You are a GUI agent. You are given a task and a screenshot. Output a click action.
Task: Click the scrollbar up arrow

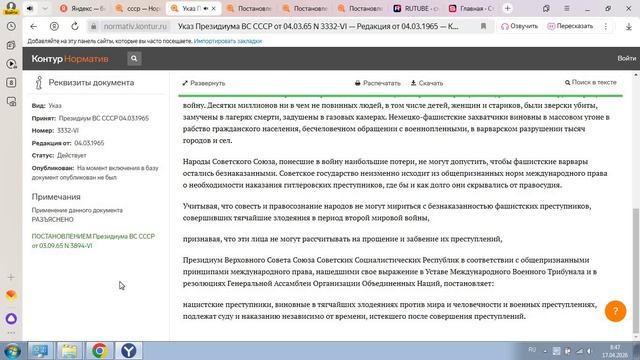[636, 76]
